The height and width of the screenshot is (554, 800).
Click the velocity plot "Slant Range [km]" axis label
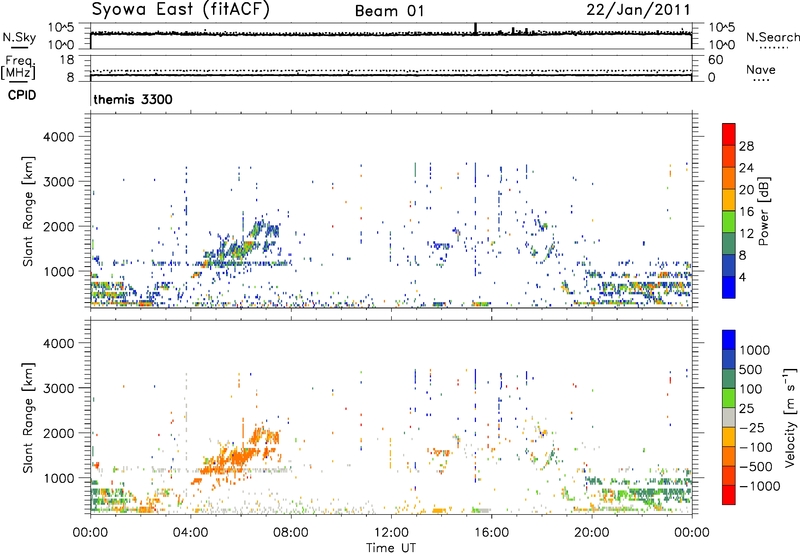coord(28,418)
